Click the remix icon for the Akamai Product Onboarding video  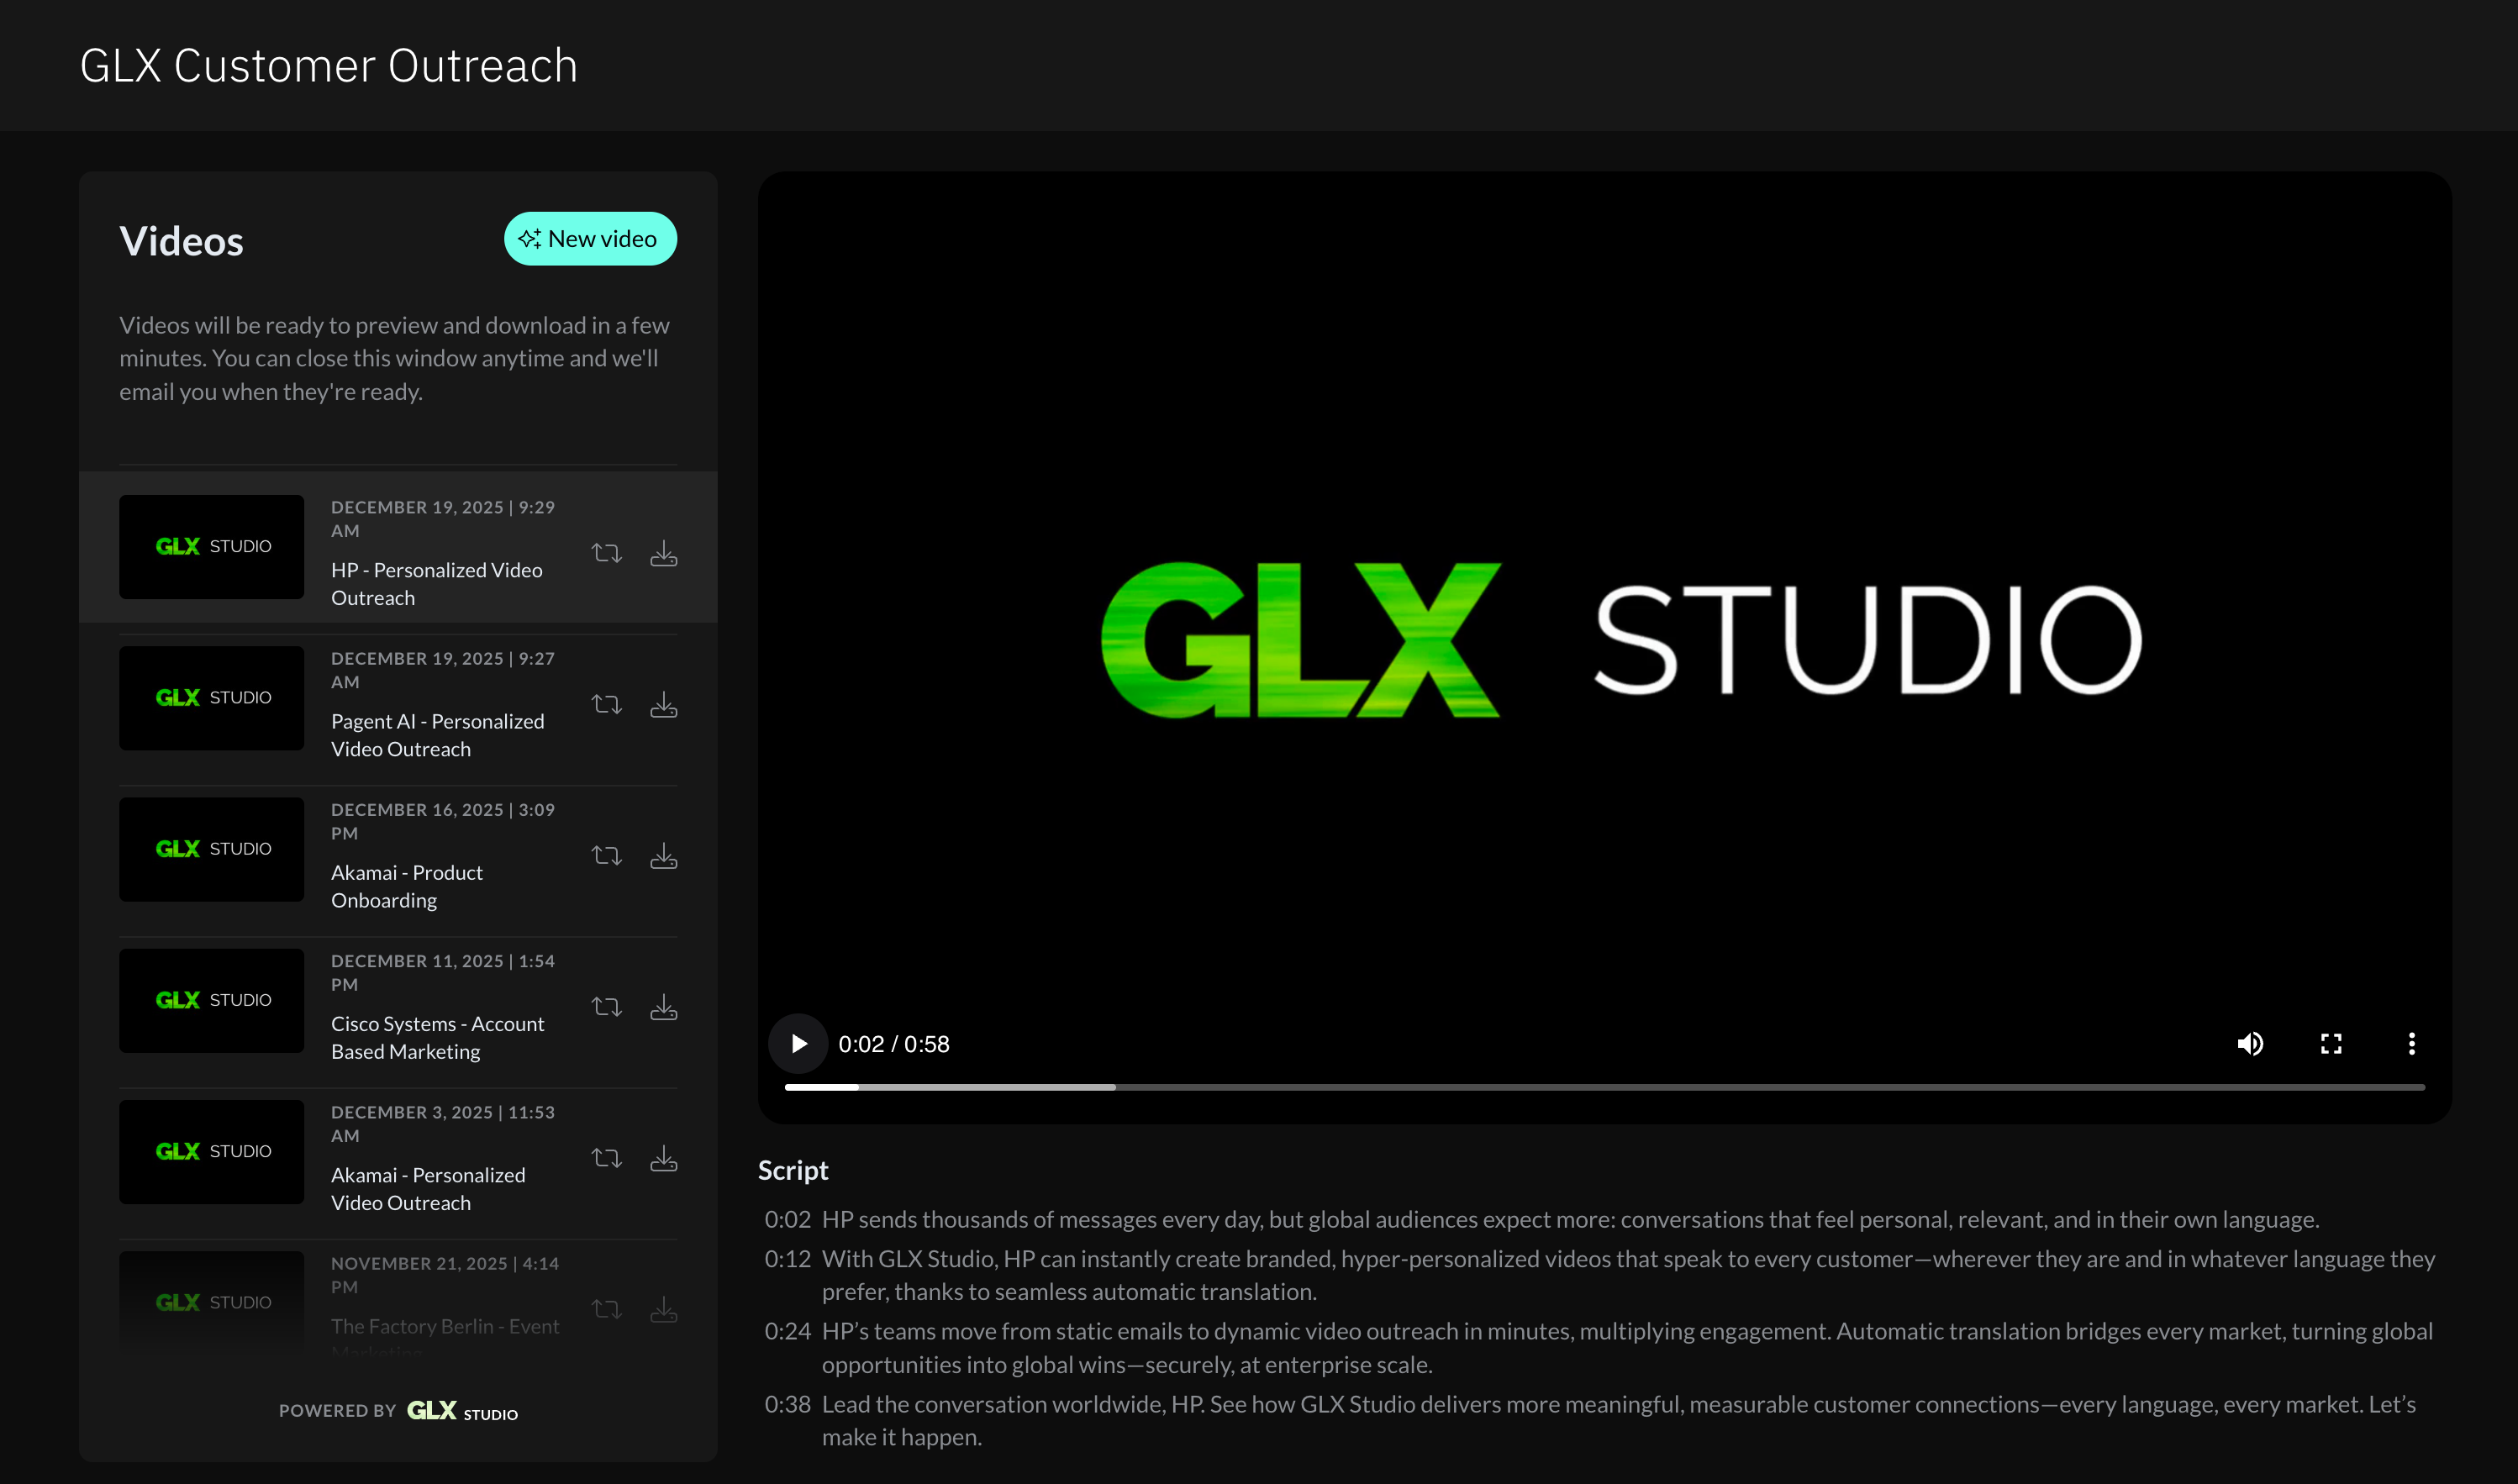[x=606, y=855]
